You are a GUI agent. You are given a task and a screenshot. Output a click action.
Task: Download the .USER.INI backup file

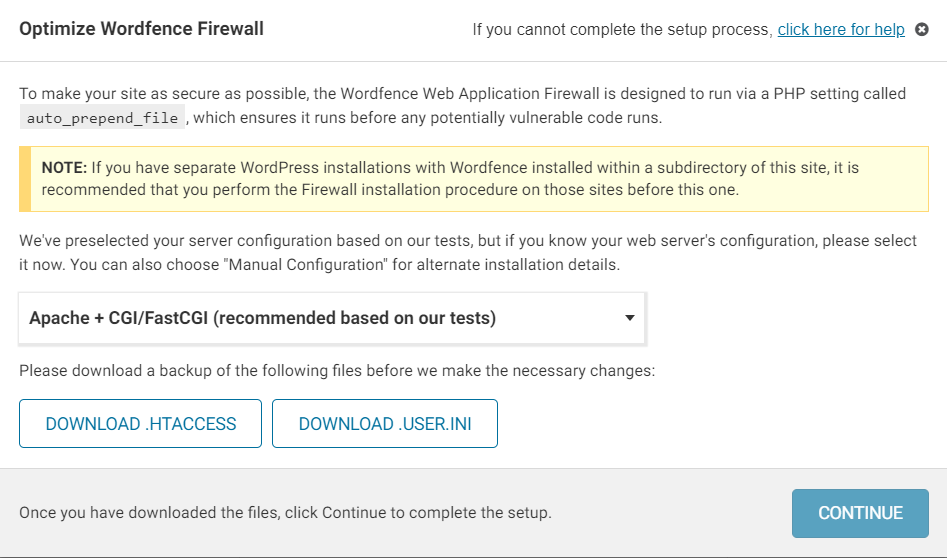[x=385, y=423]
